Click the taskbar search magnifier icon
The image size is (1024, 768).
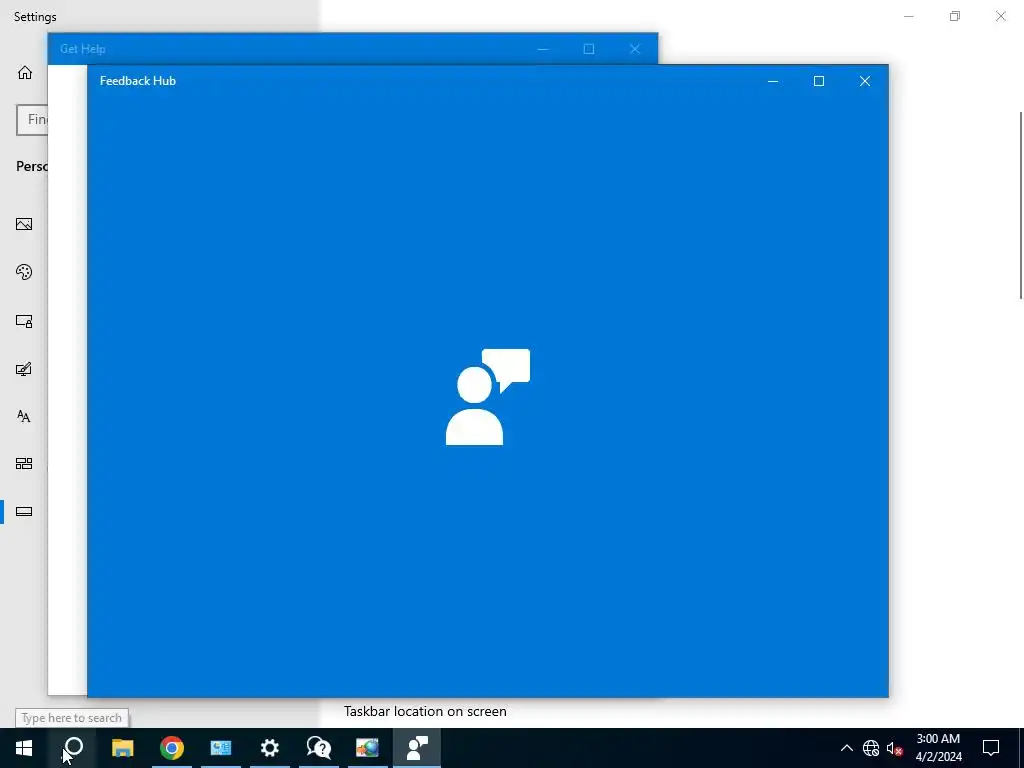(x=74, y=748)
